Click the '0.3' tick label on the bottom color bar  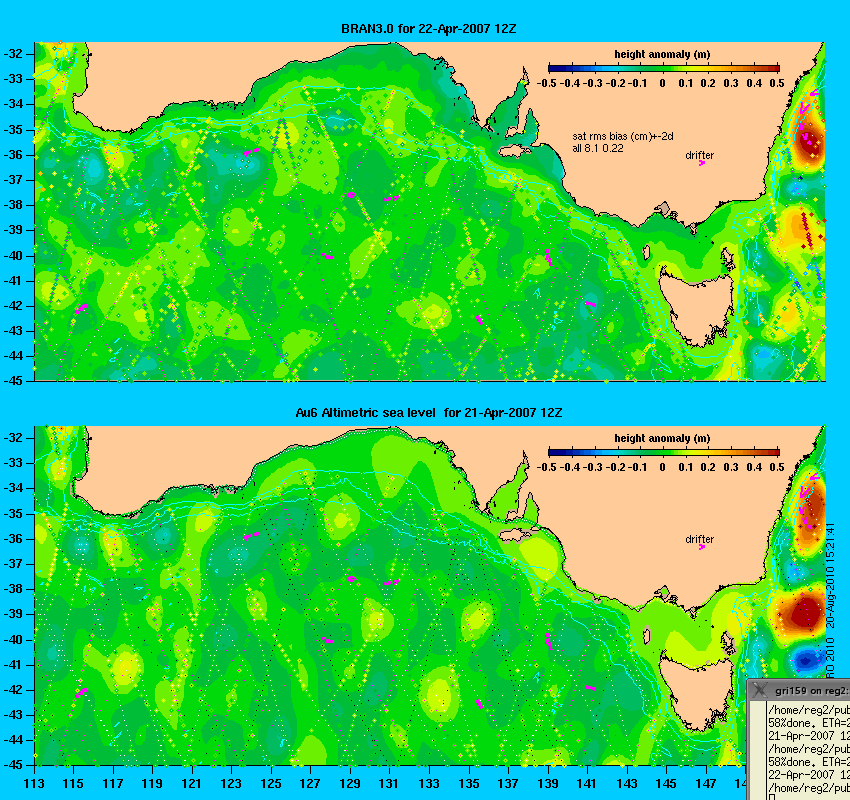pos(731,467)
